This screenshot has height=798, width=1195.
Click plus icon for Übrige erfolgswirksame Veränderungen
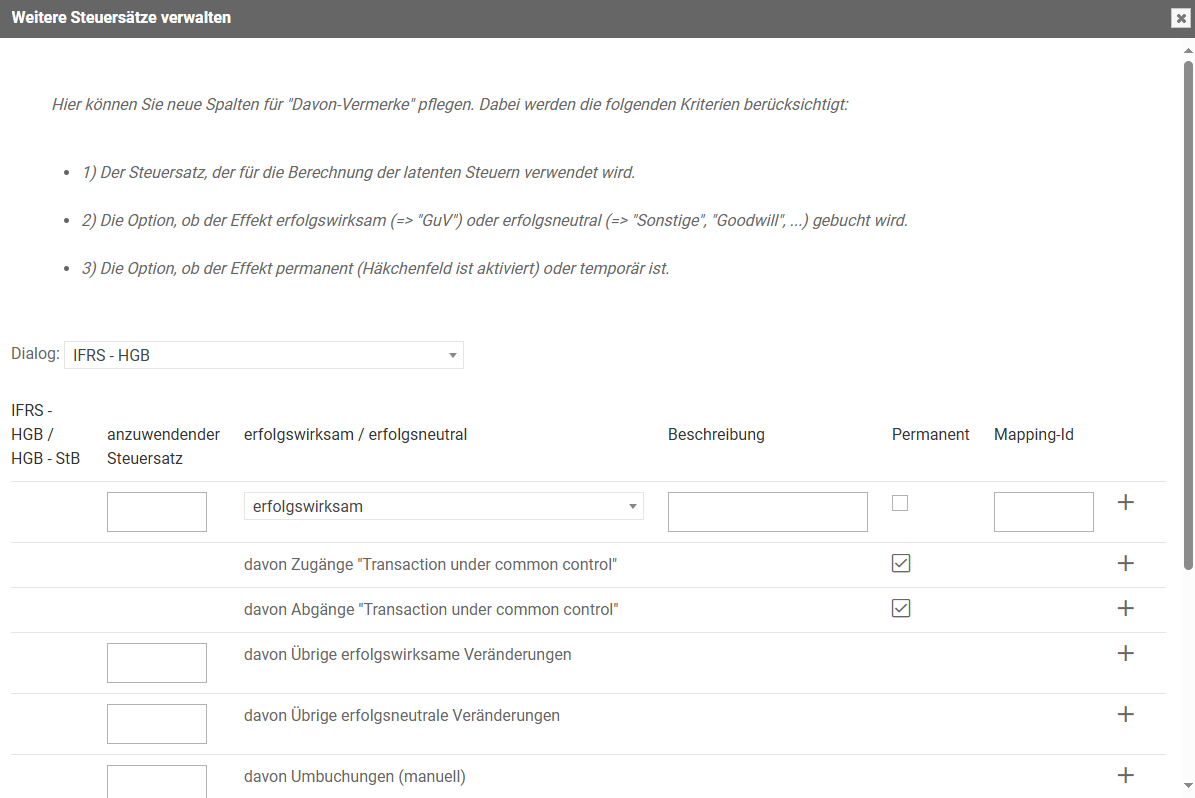click(x=1126, y=653)
